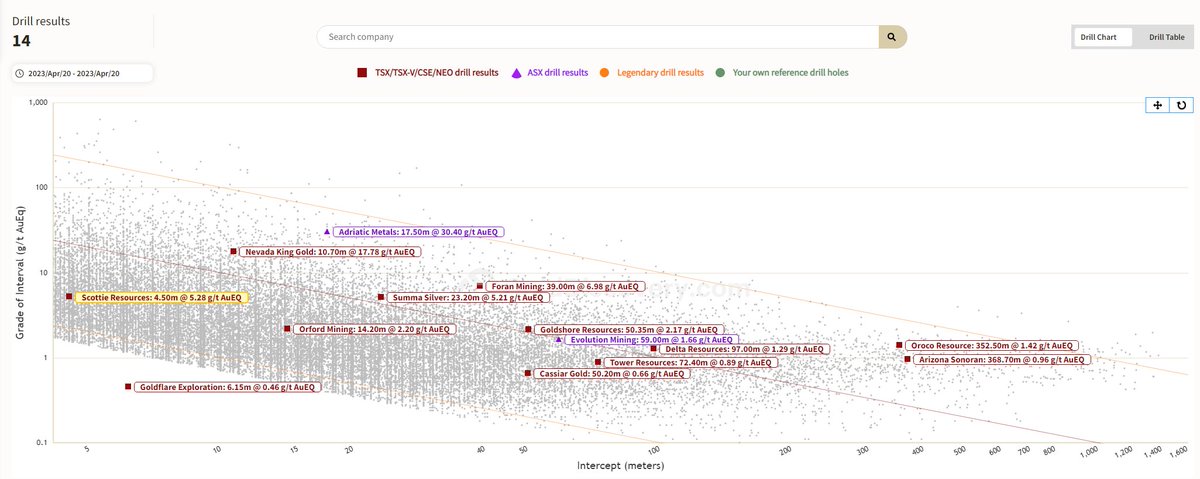Toggle the Legendary drill results orange dot
Viewport: 1200px width, 479px height.
pos(605,73)
